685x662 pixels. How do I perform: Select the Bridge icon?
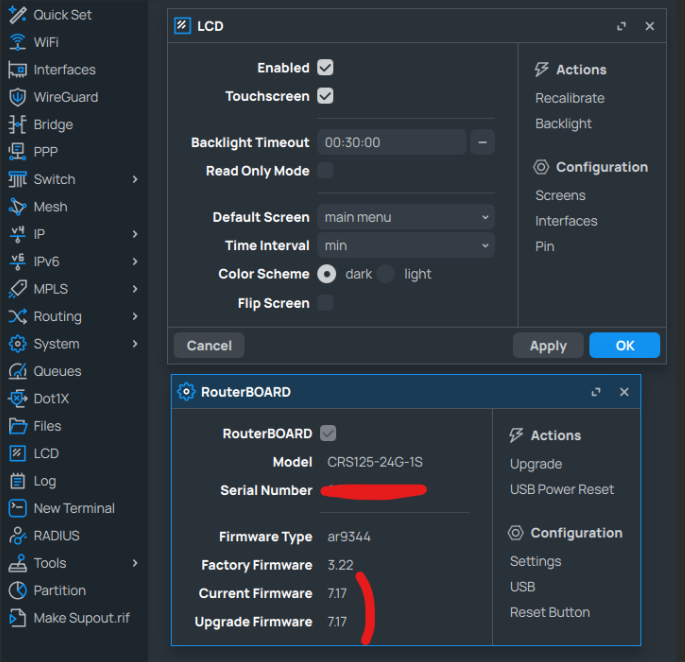point(17,125)
